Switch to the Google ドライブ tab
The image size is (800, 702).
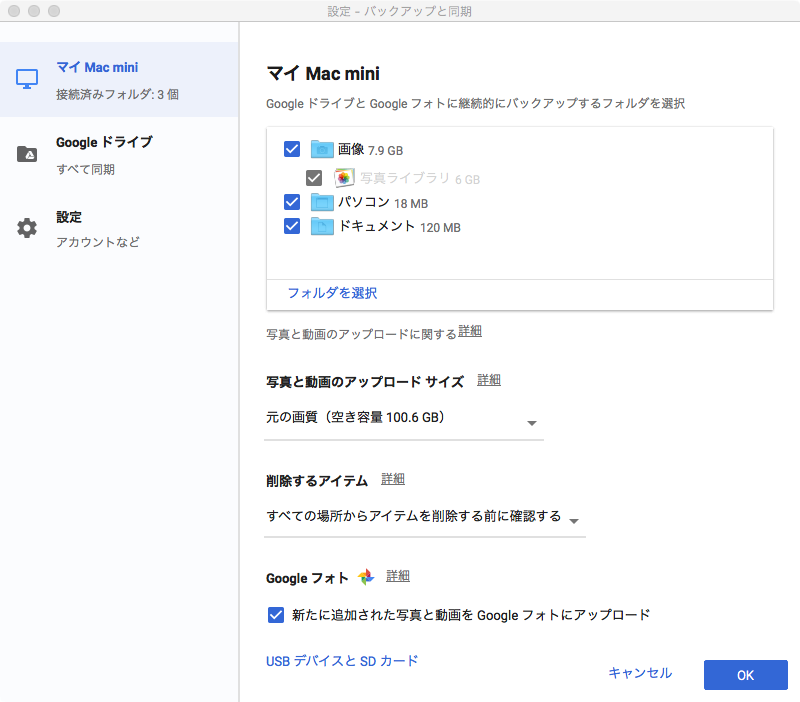tap(104, 154)
